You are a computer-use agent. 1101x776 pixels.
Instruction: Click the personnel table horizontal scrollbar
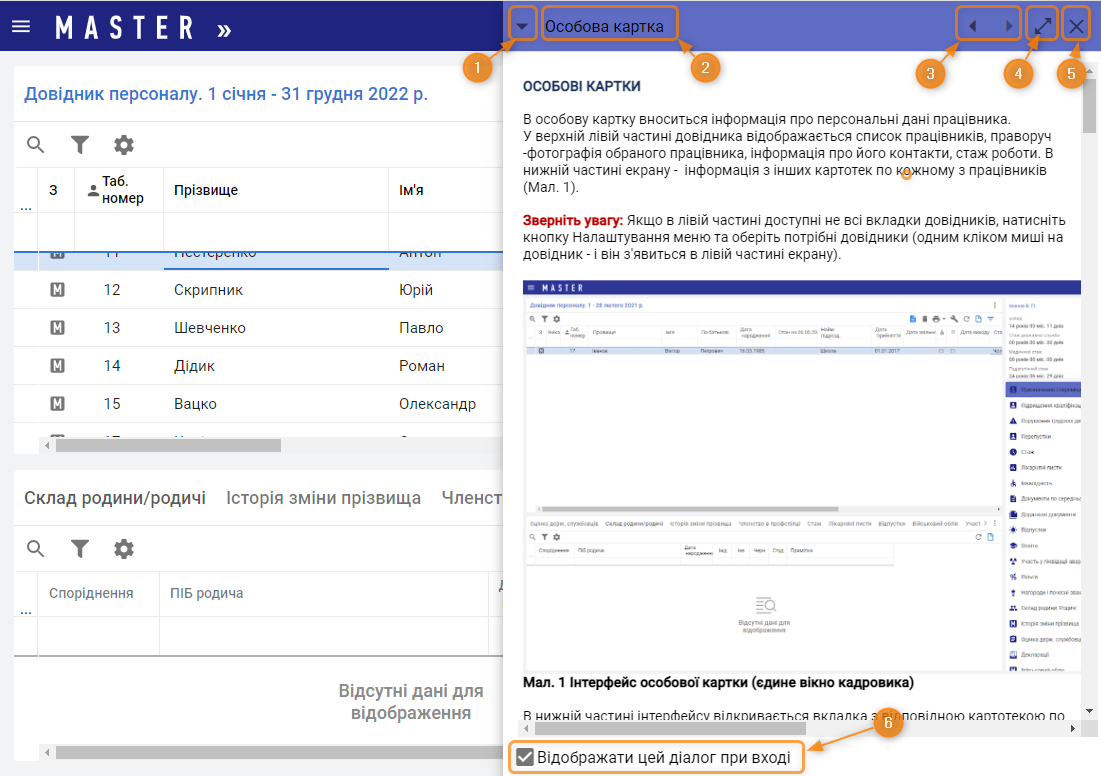pyautogui.click(x=168, y=446)
